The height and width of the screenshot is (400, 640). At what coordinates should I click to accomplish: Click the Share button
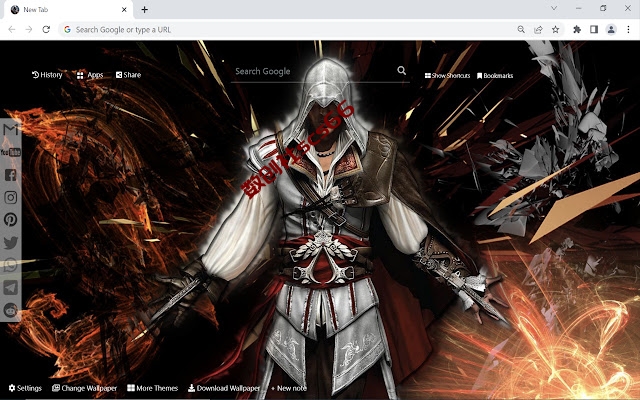128,75
